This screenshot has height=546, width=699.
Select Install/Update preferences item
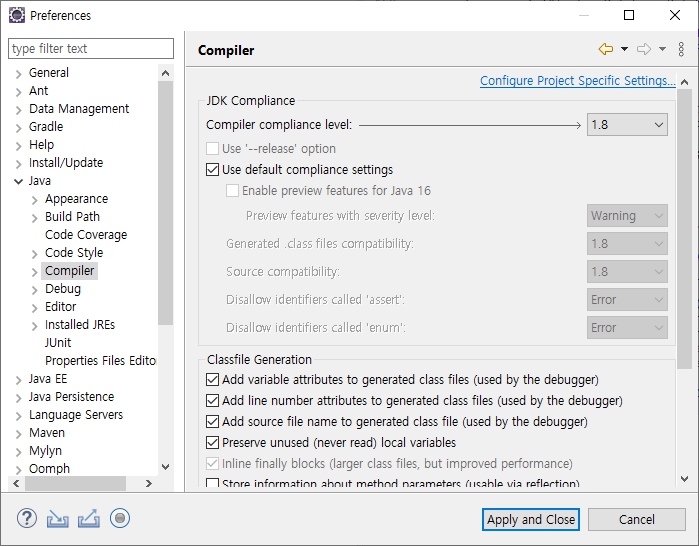(x=66, y=163)
